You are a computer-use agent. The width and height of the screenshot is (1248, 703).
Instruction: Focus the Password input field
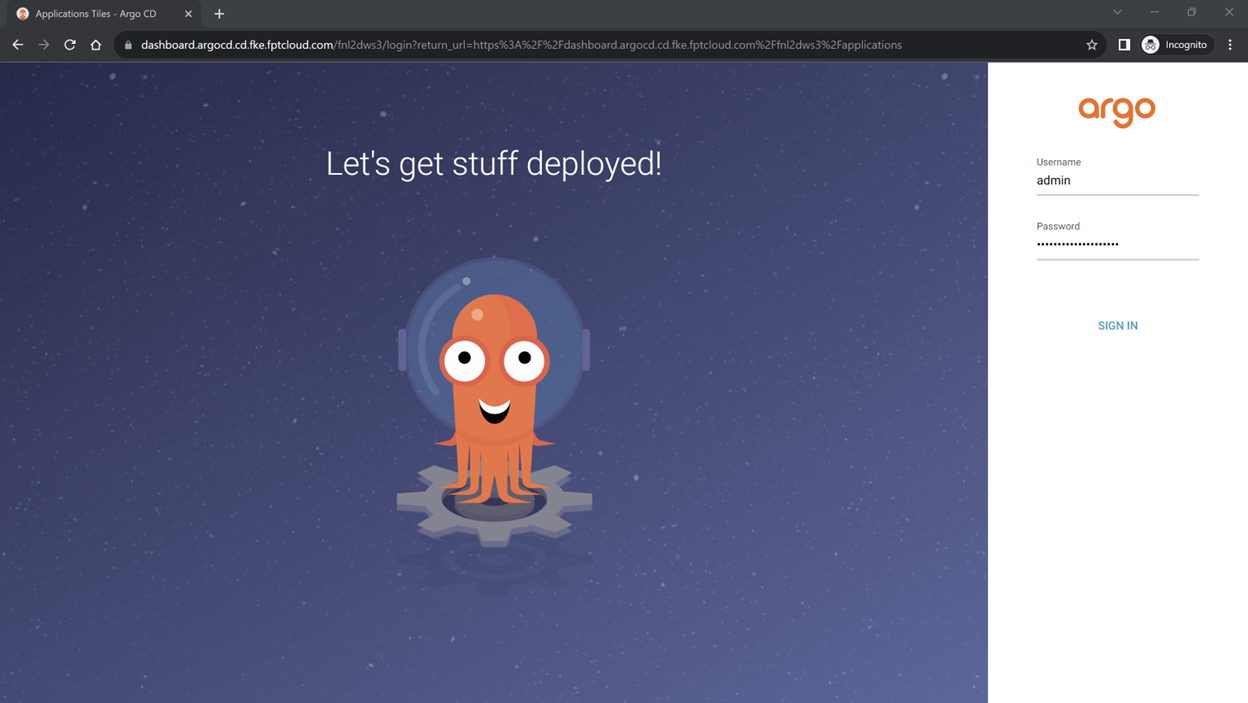point(1117,244)
